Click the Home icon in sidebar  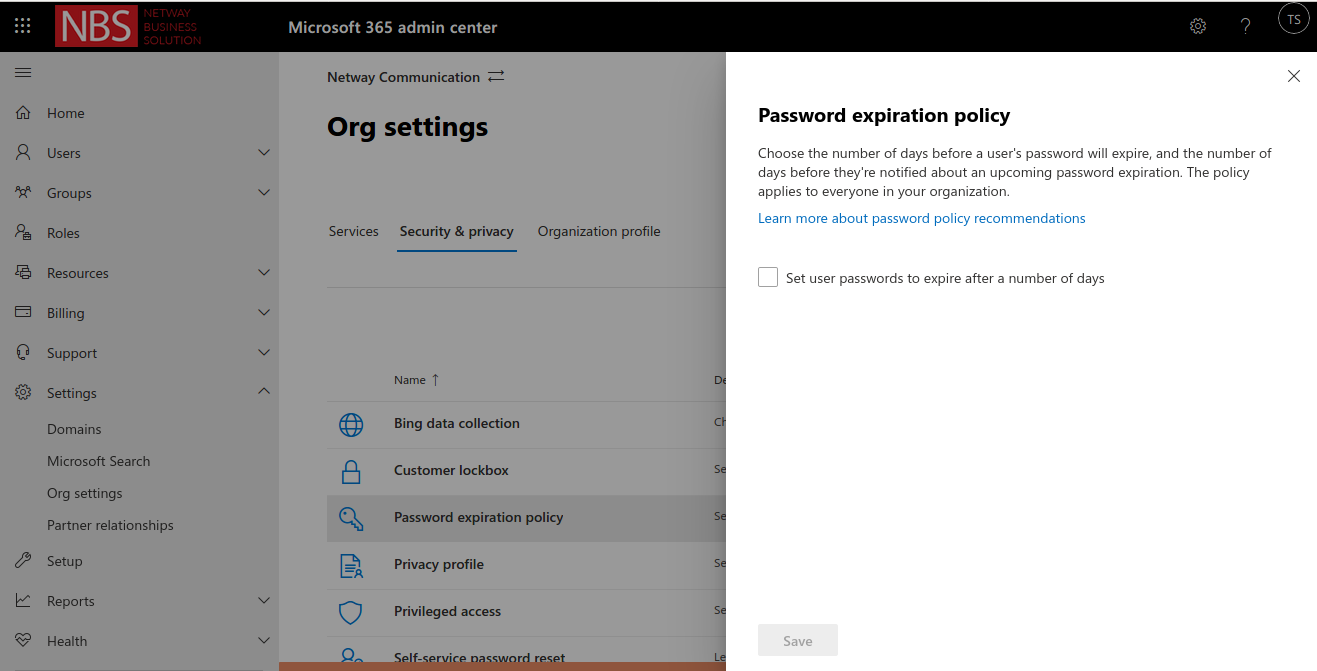23,113
